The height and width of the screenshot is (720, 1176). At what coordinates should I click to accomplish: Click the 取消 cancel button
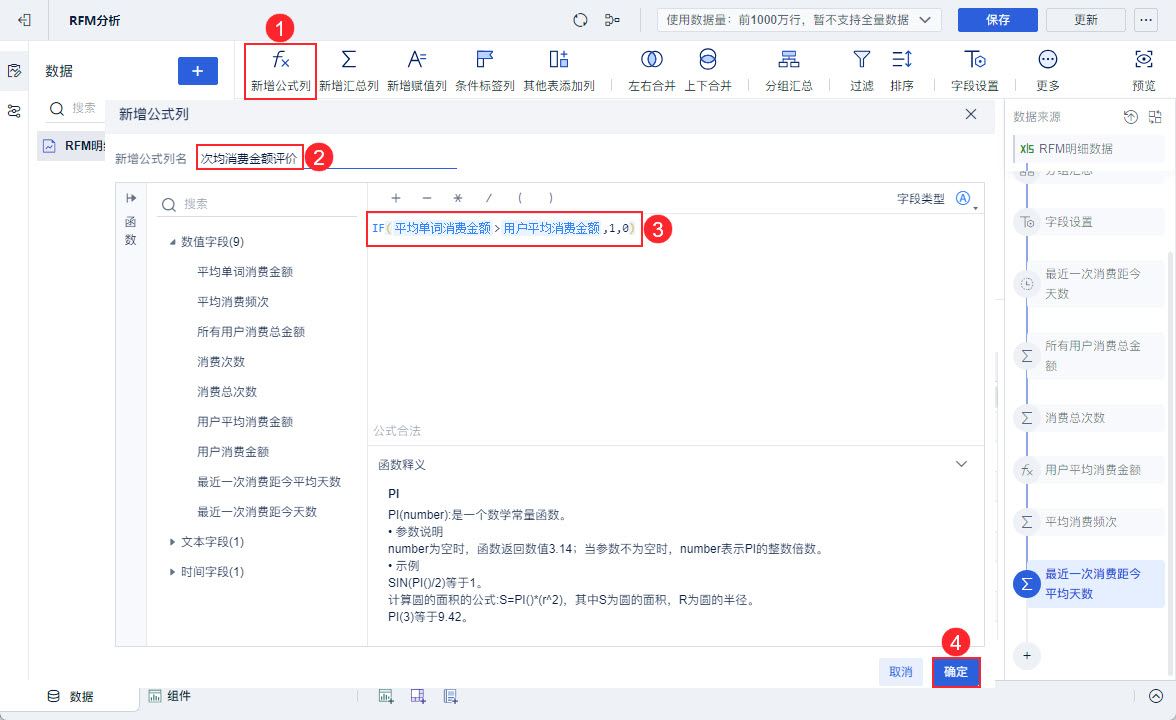click(x=900, y=672)
